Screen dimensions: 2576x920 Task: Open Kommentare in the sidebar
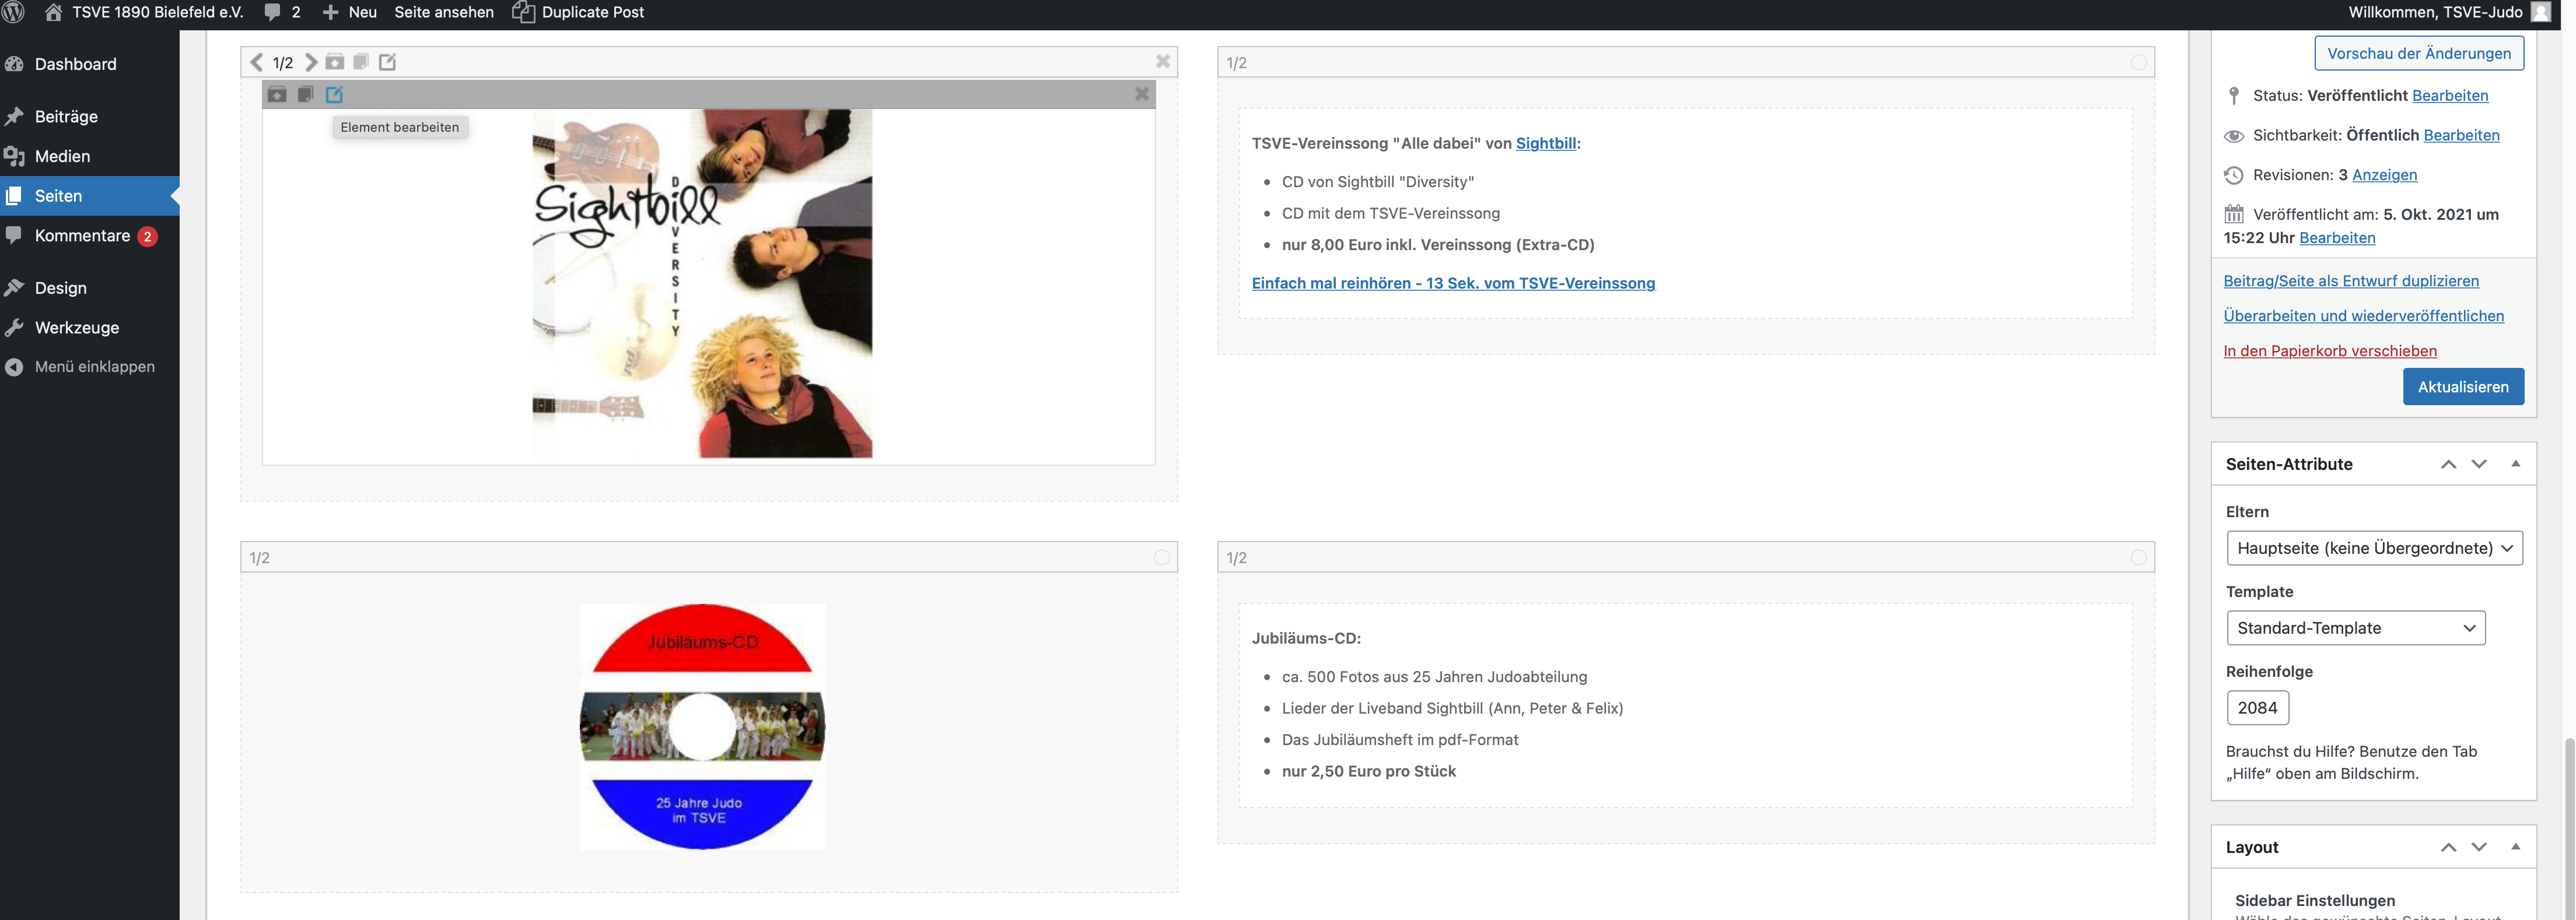tap(82, 236)
